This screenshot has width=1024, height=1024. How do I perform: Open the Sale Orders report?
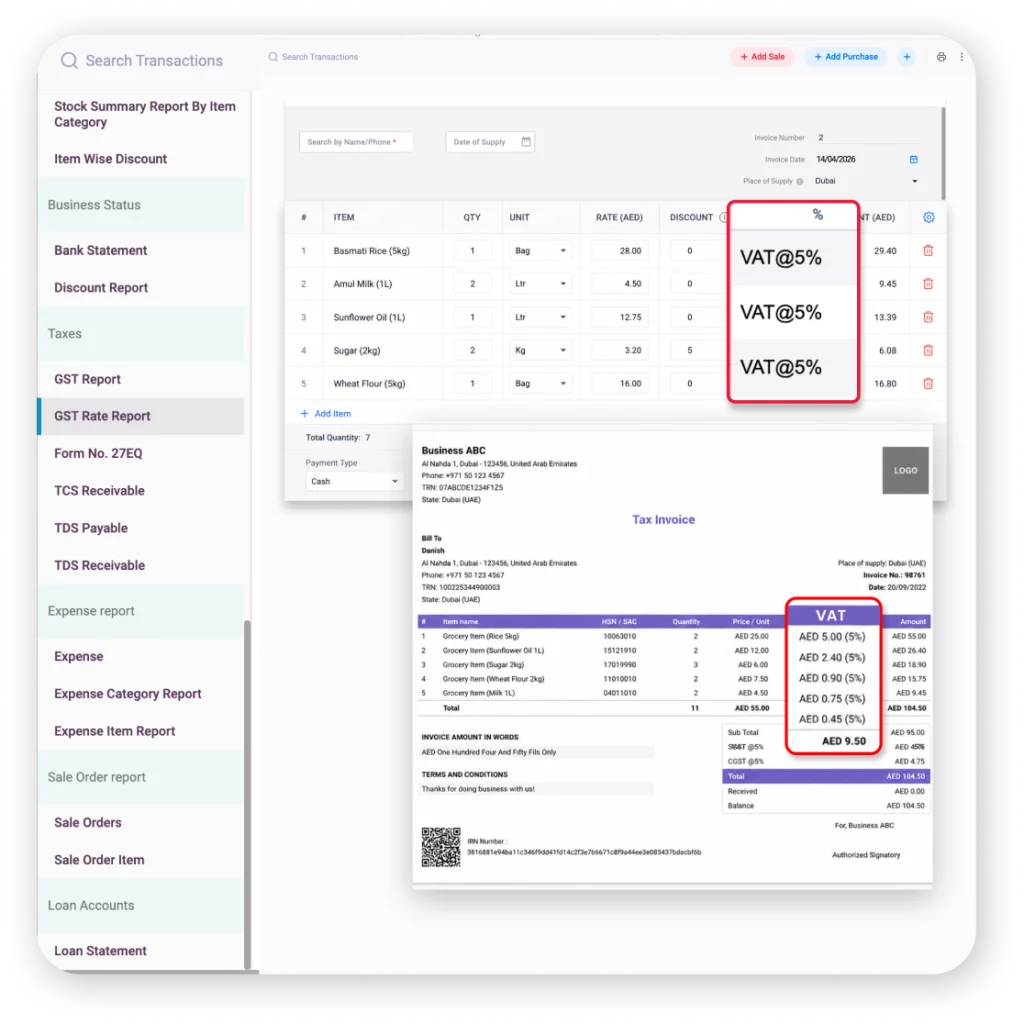pyautogui.click(x=88, y=822)
